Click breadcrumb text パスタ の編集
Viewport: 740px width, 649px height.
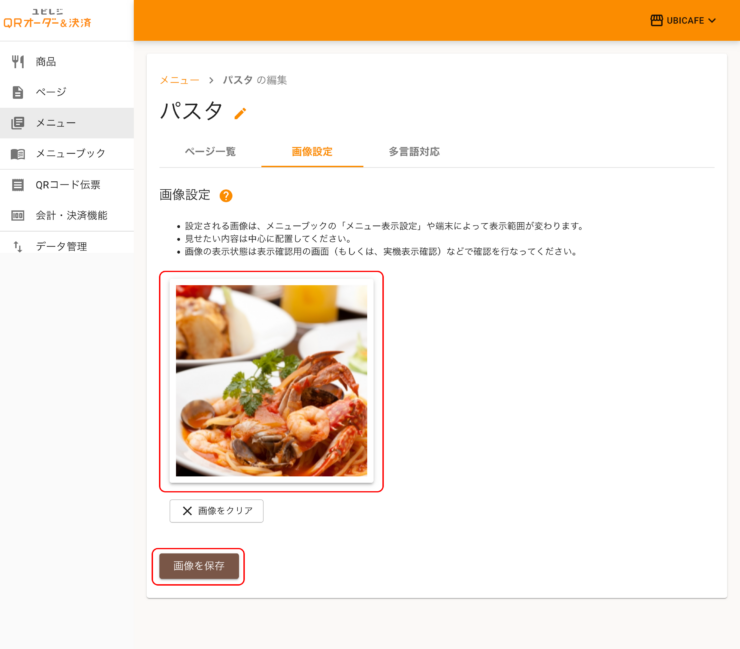coord(255,80)
